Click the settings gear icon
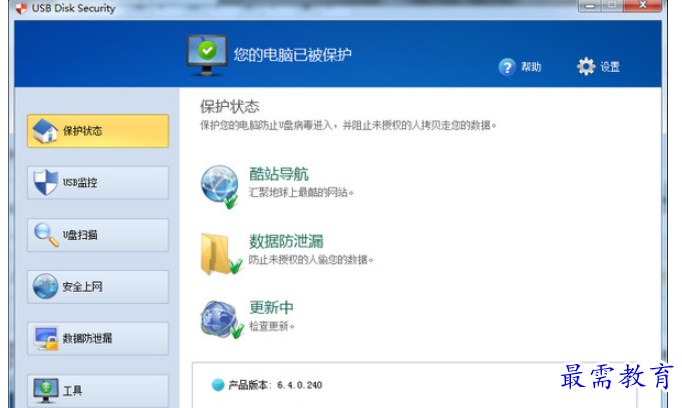The height and width of the screenshot is (408, 682). [x=586, y=67]
